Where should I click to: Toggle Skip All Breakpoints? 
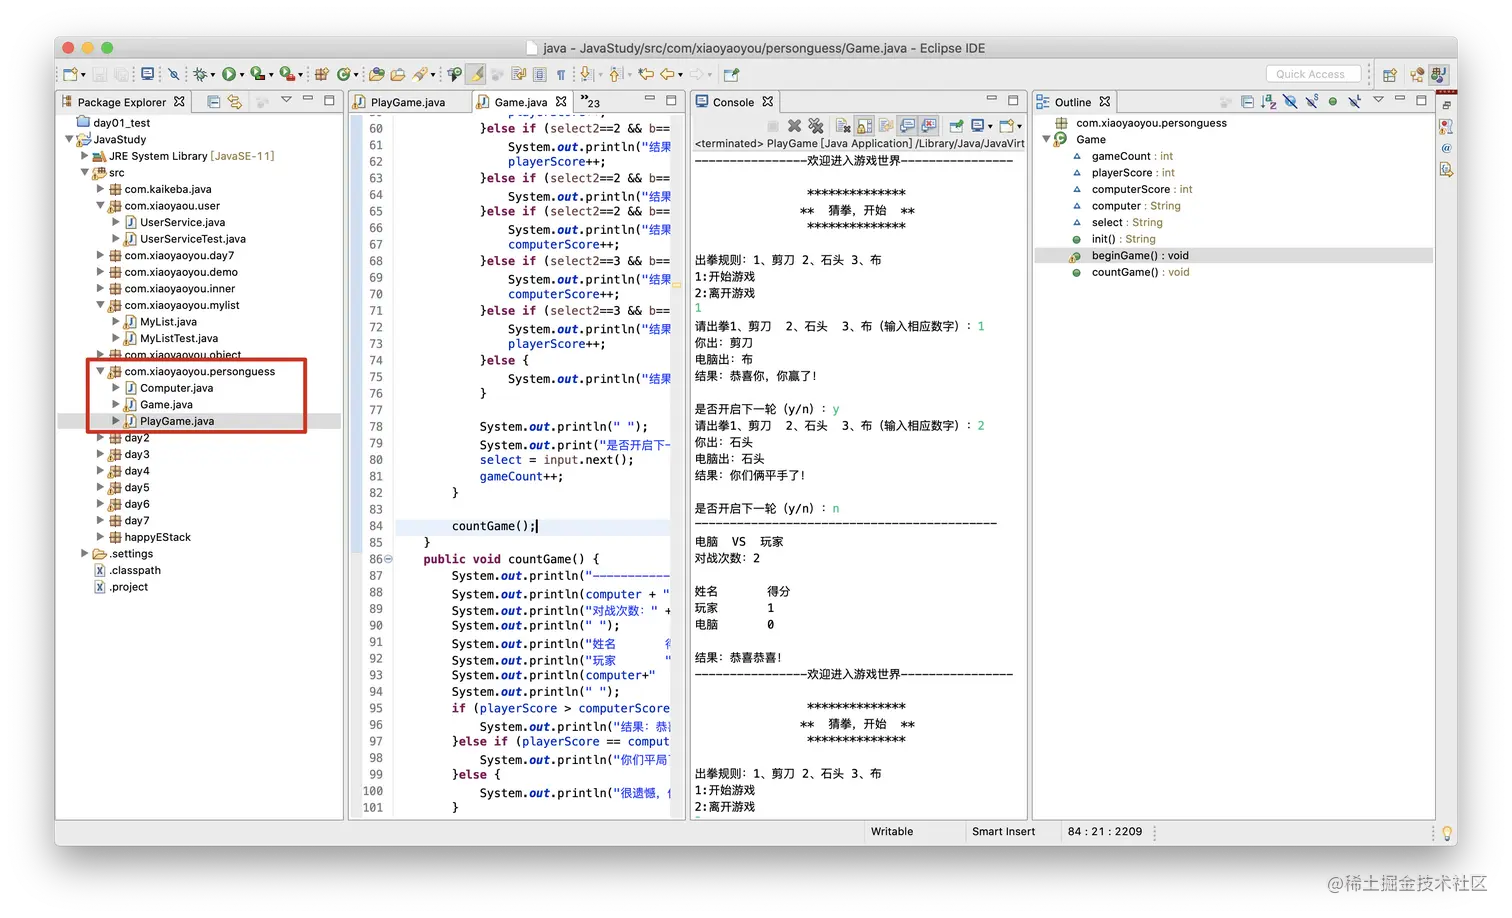tap(173, 74)
